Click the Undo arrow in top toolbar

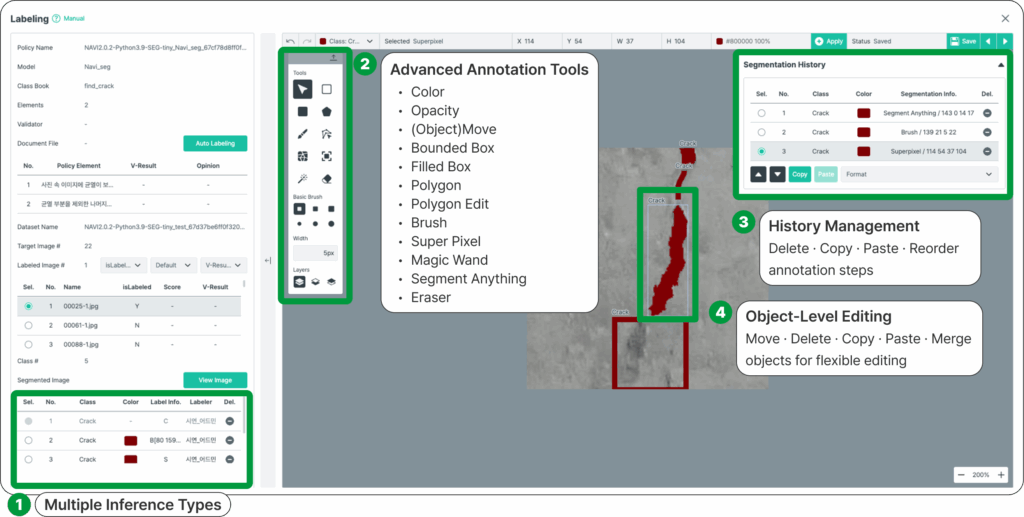coord(290,41)
